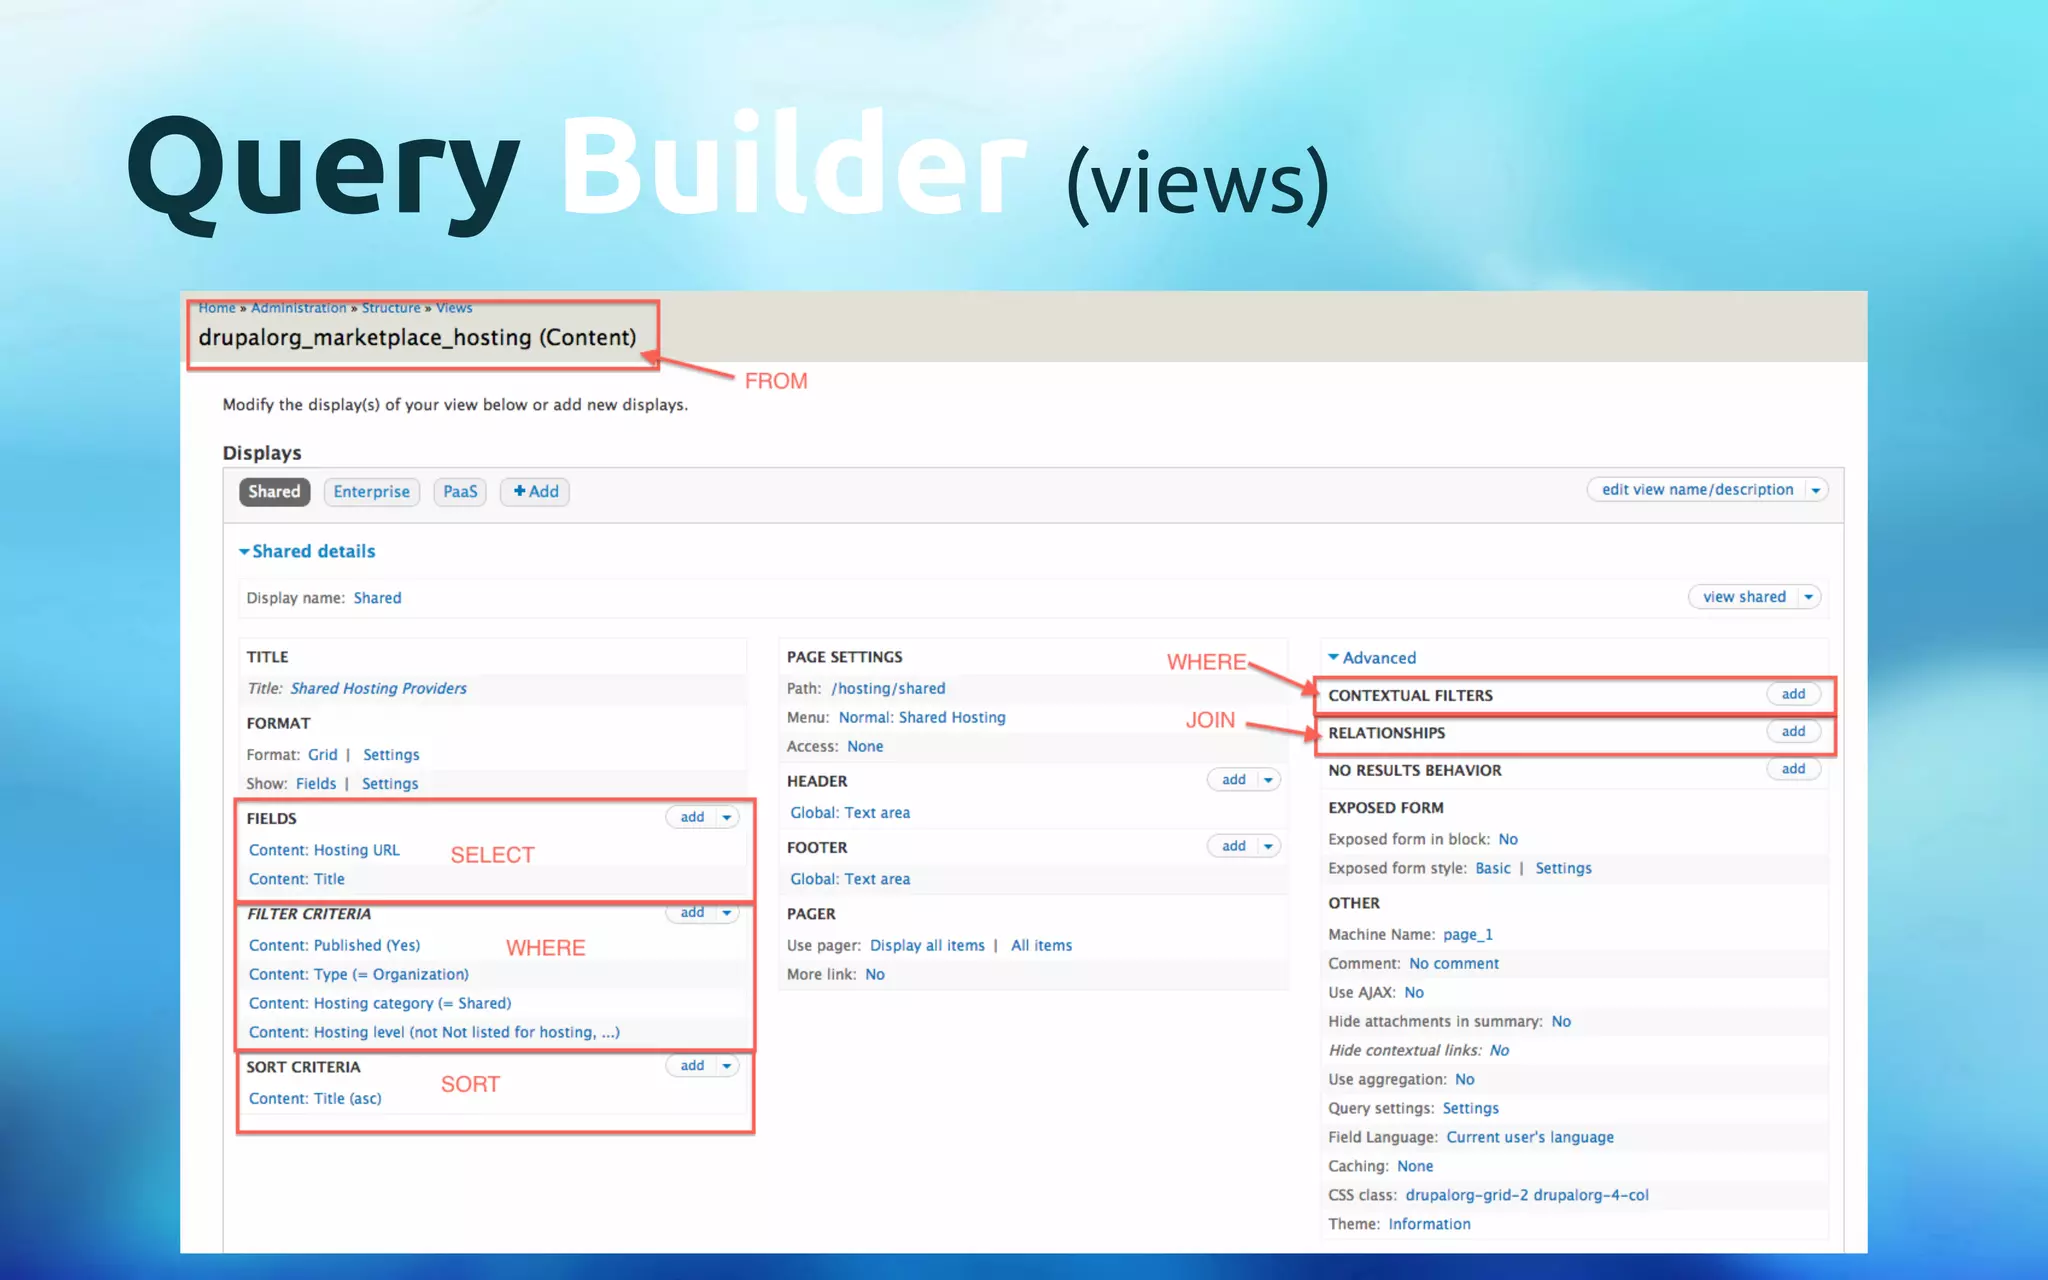Open the Structure breadcrumb link
This screenshot has height=1280, width=2048.
pyautogui.click(x=391, y=308)
